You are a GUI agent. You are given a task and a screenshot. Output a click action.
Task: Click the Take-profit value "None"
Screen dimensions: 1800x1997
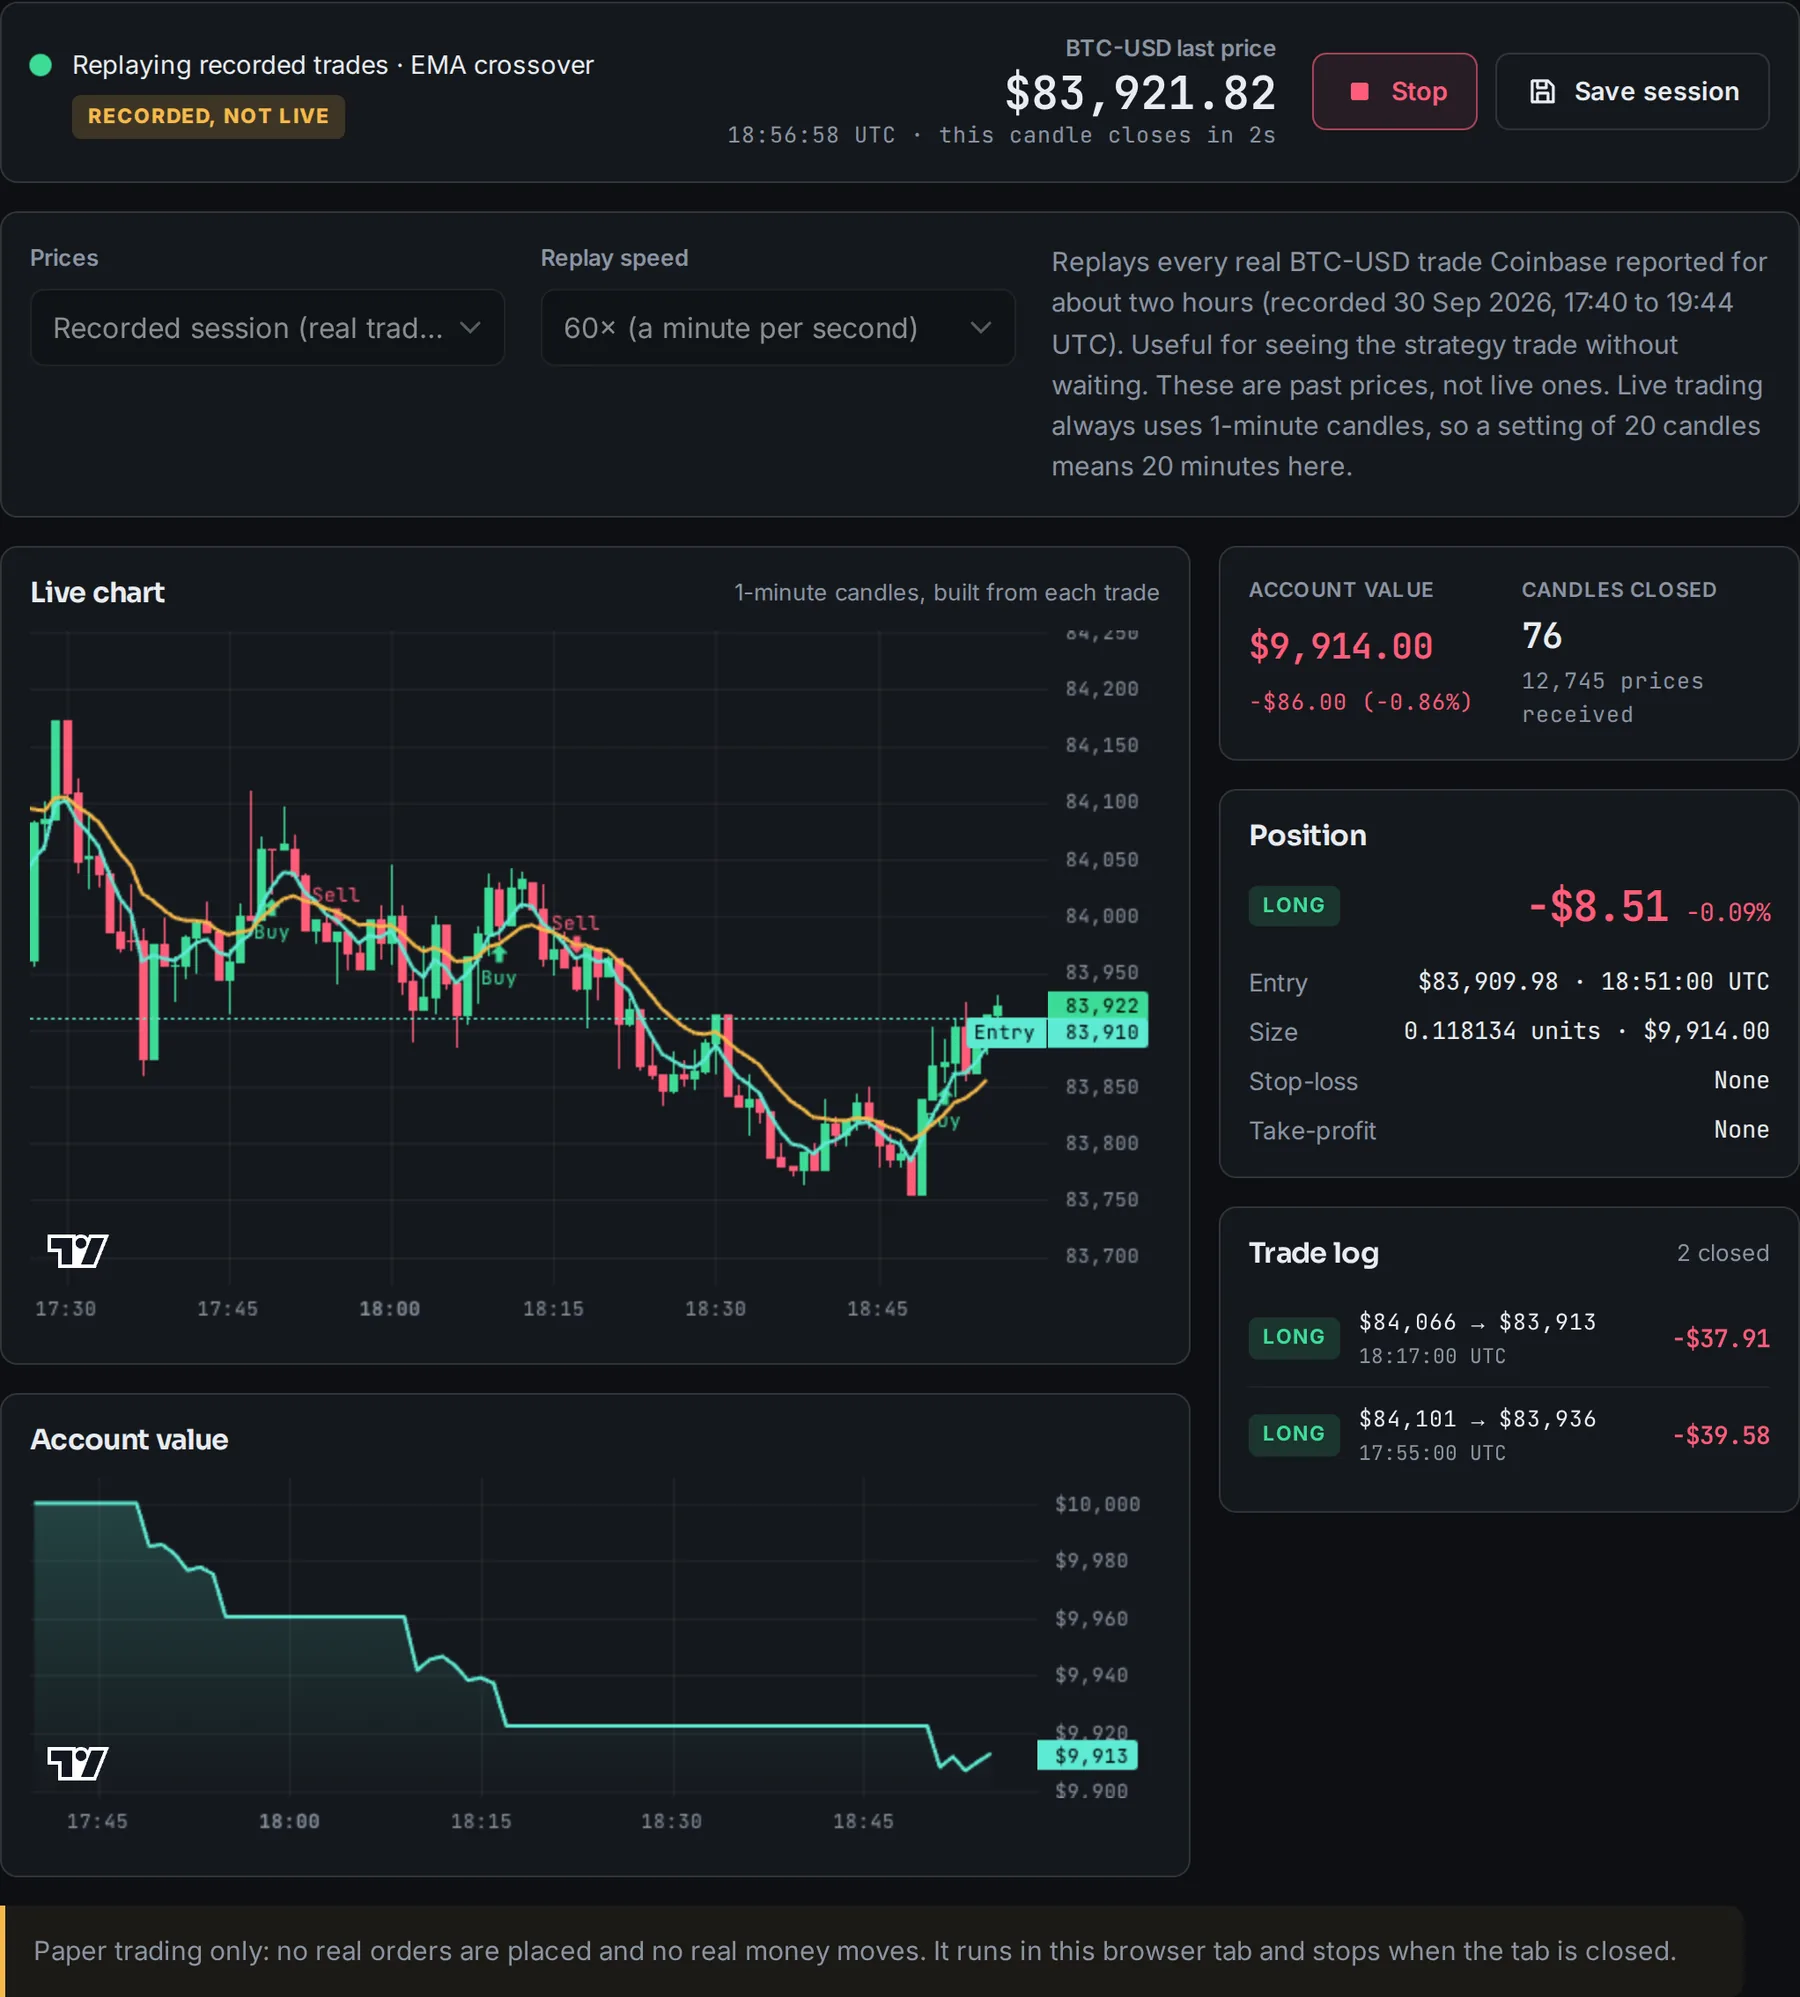click(x=1741, y=1129)
